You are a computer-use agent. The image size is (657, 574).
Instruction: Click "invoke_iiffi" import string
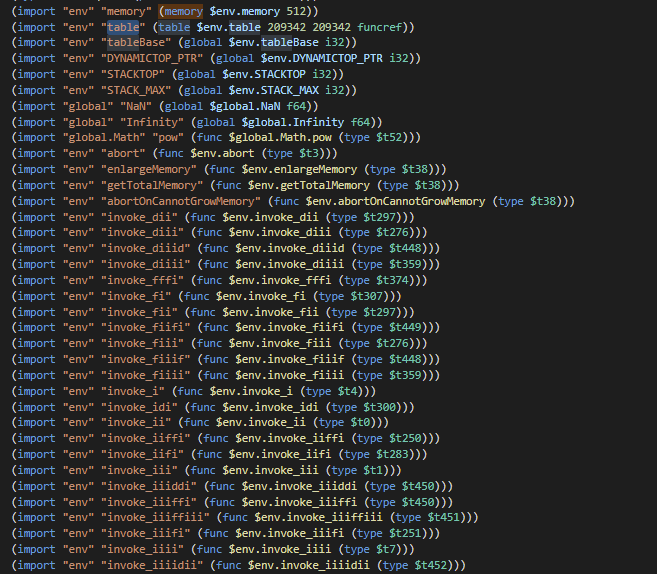pos(146,439)
